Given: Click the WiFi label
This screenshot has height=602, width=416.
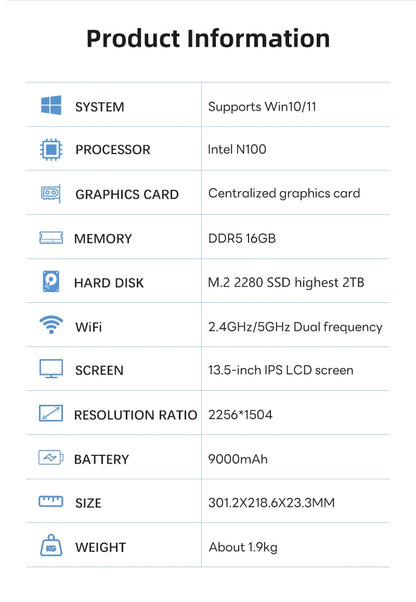Looking at the screenshot, I should point(89,327).
